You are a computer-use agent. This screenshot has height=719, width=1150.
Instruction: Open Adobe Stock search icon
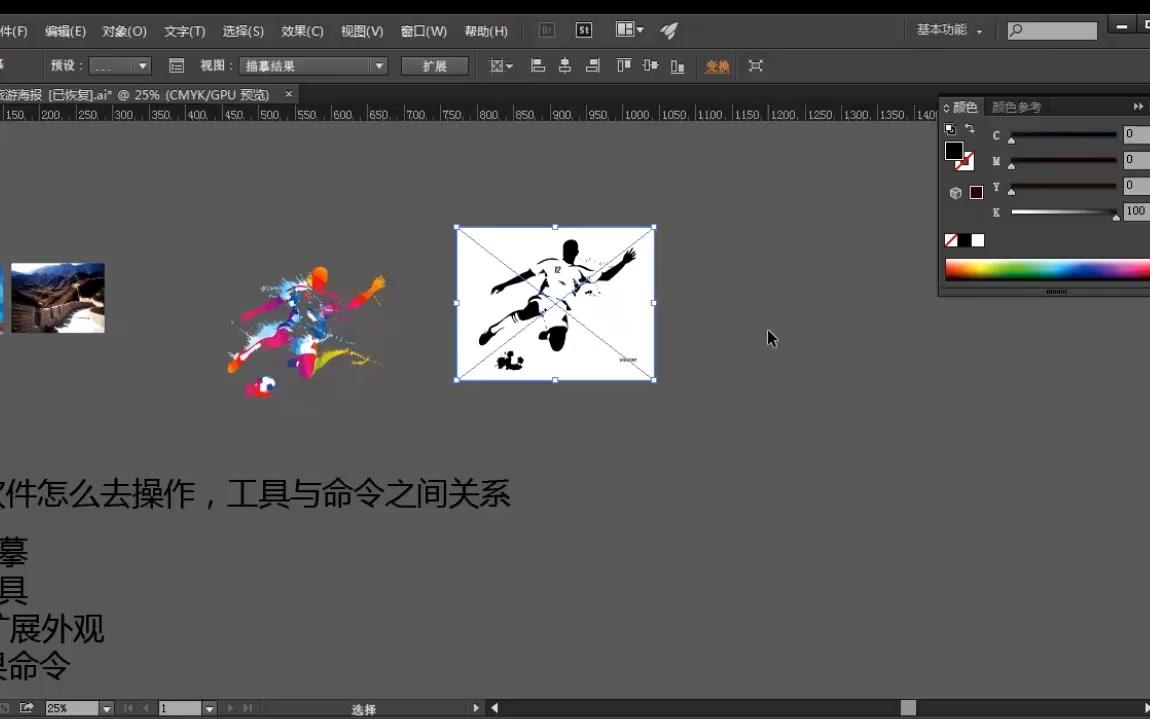coord(584,30)
